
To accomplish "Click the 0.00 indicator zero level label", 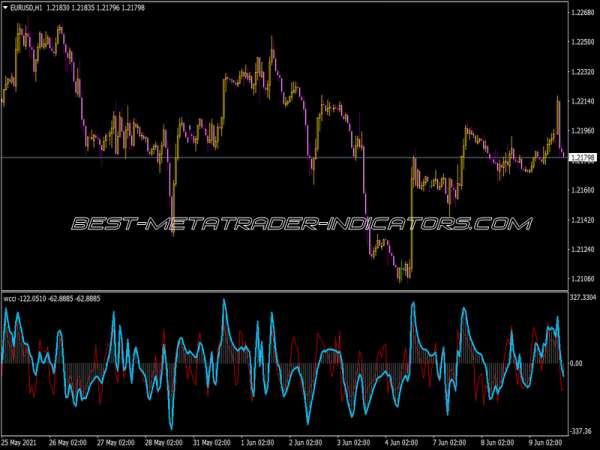I will coord(576,364).
